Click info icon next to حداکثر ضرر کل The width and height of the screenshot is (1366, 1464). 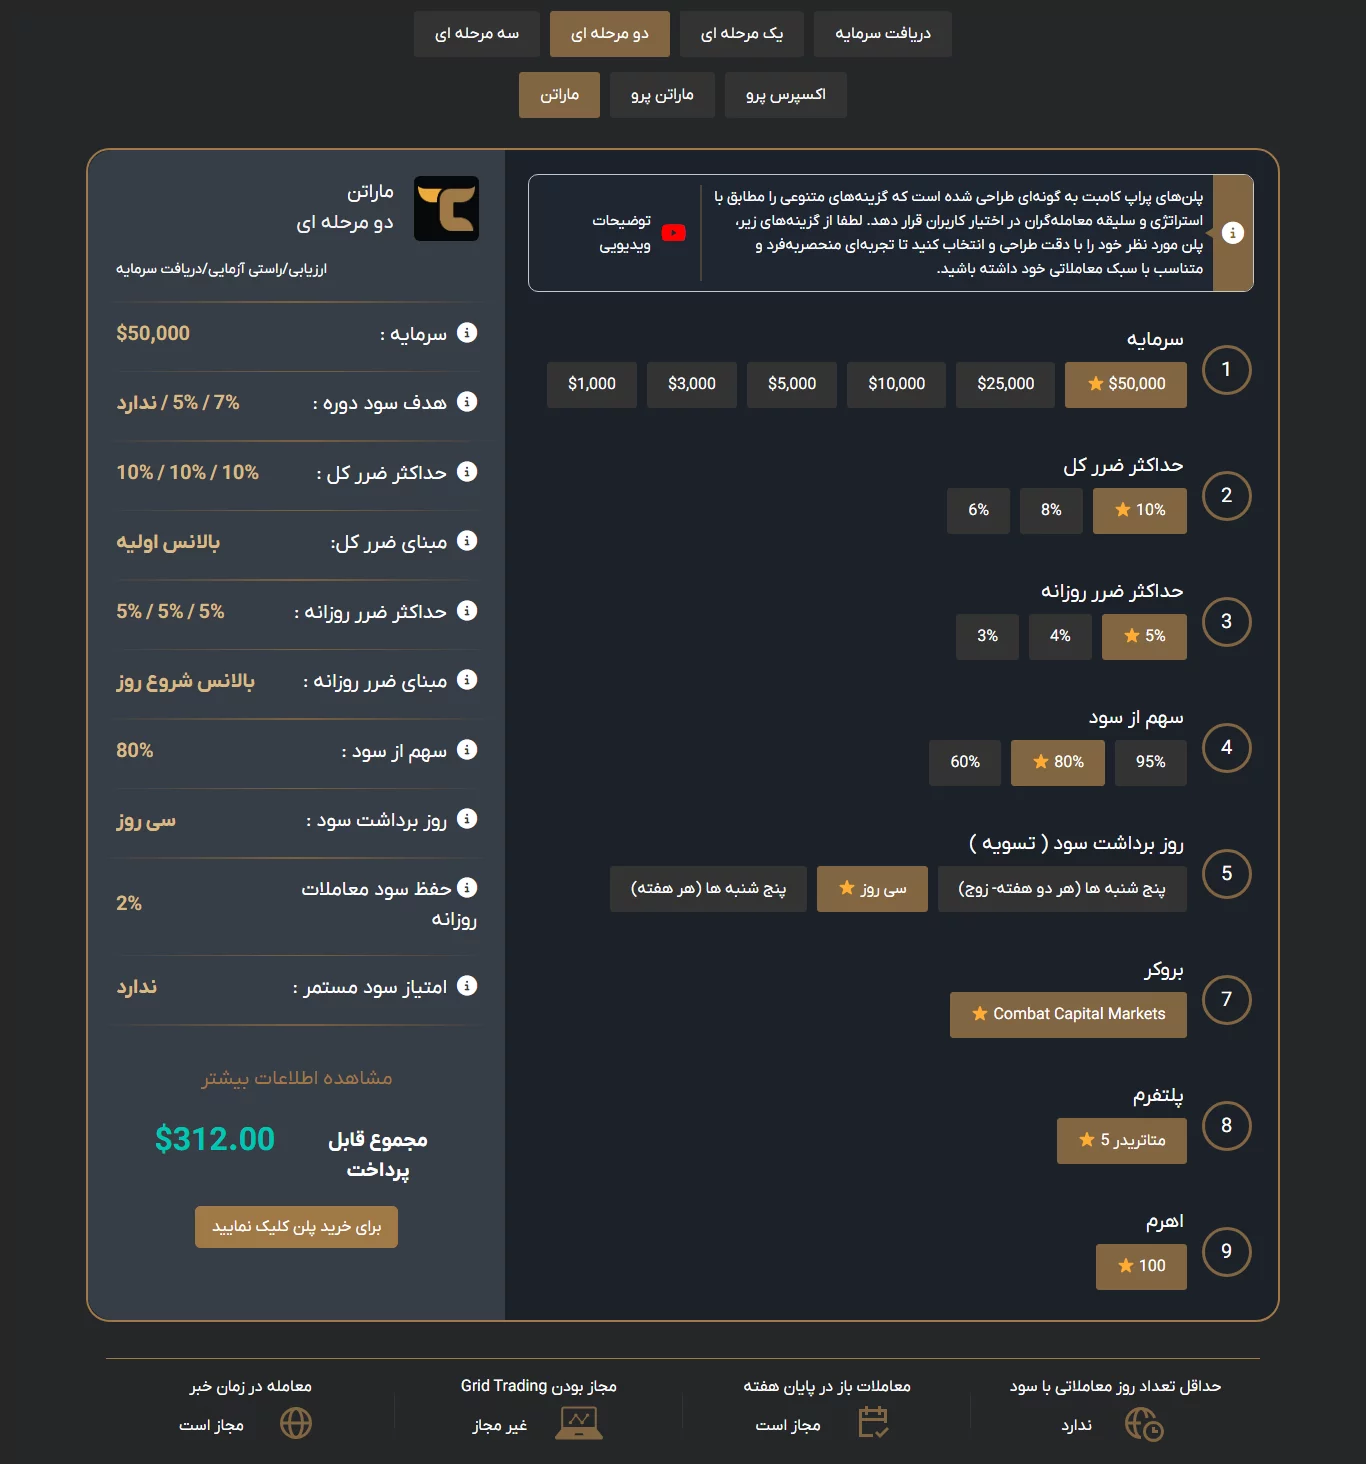pyautogui.click(x=467, y=472)
